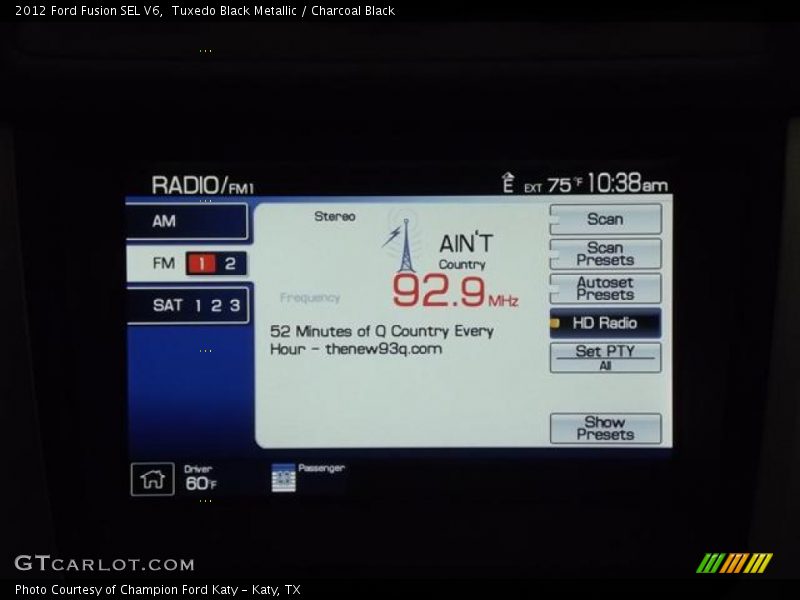Tap the Show Presets button
800x600 pixels.
pos(606,429)
